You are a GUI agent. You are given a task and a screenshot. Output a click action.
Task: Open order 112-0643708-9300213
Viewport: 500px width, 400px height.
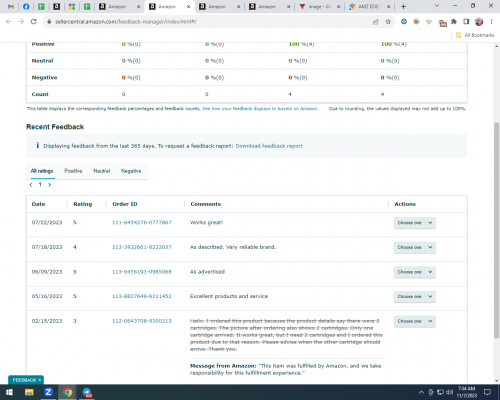(142, 321)
